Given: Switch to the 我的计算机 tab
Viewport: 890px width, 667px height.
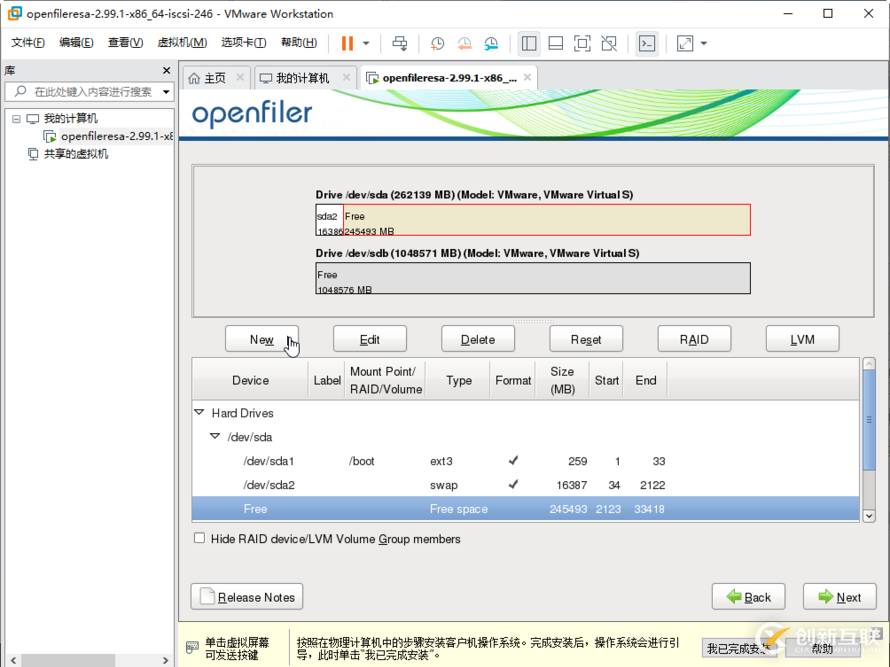Looking at the screenshot, I should (302, 78).
